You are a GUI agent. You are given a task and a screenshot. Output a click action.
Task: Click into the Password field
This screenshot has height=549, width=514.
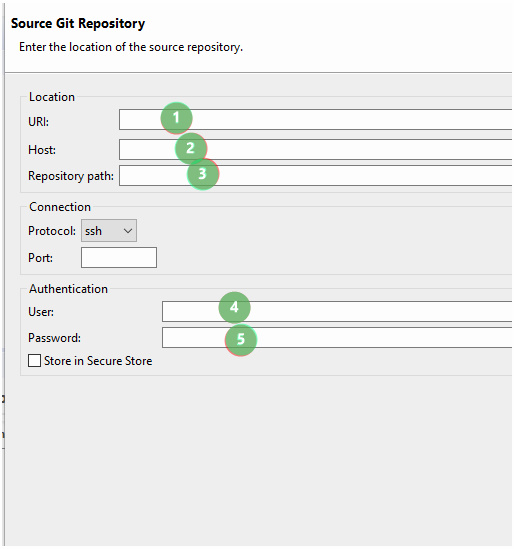tap(337, 338)
